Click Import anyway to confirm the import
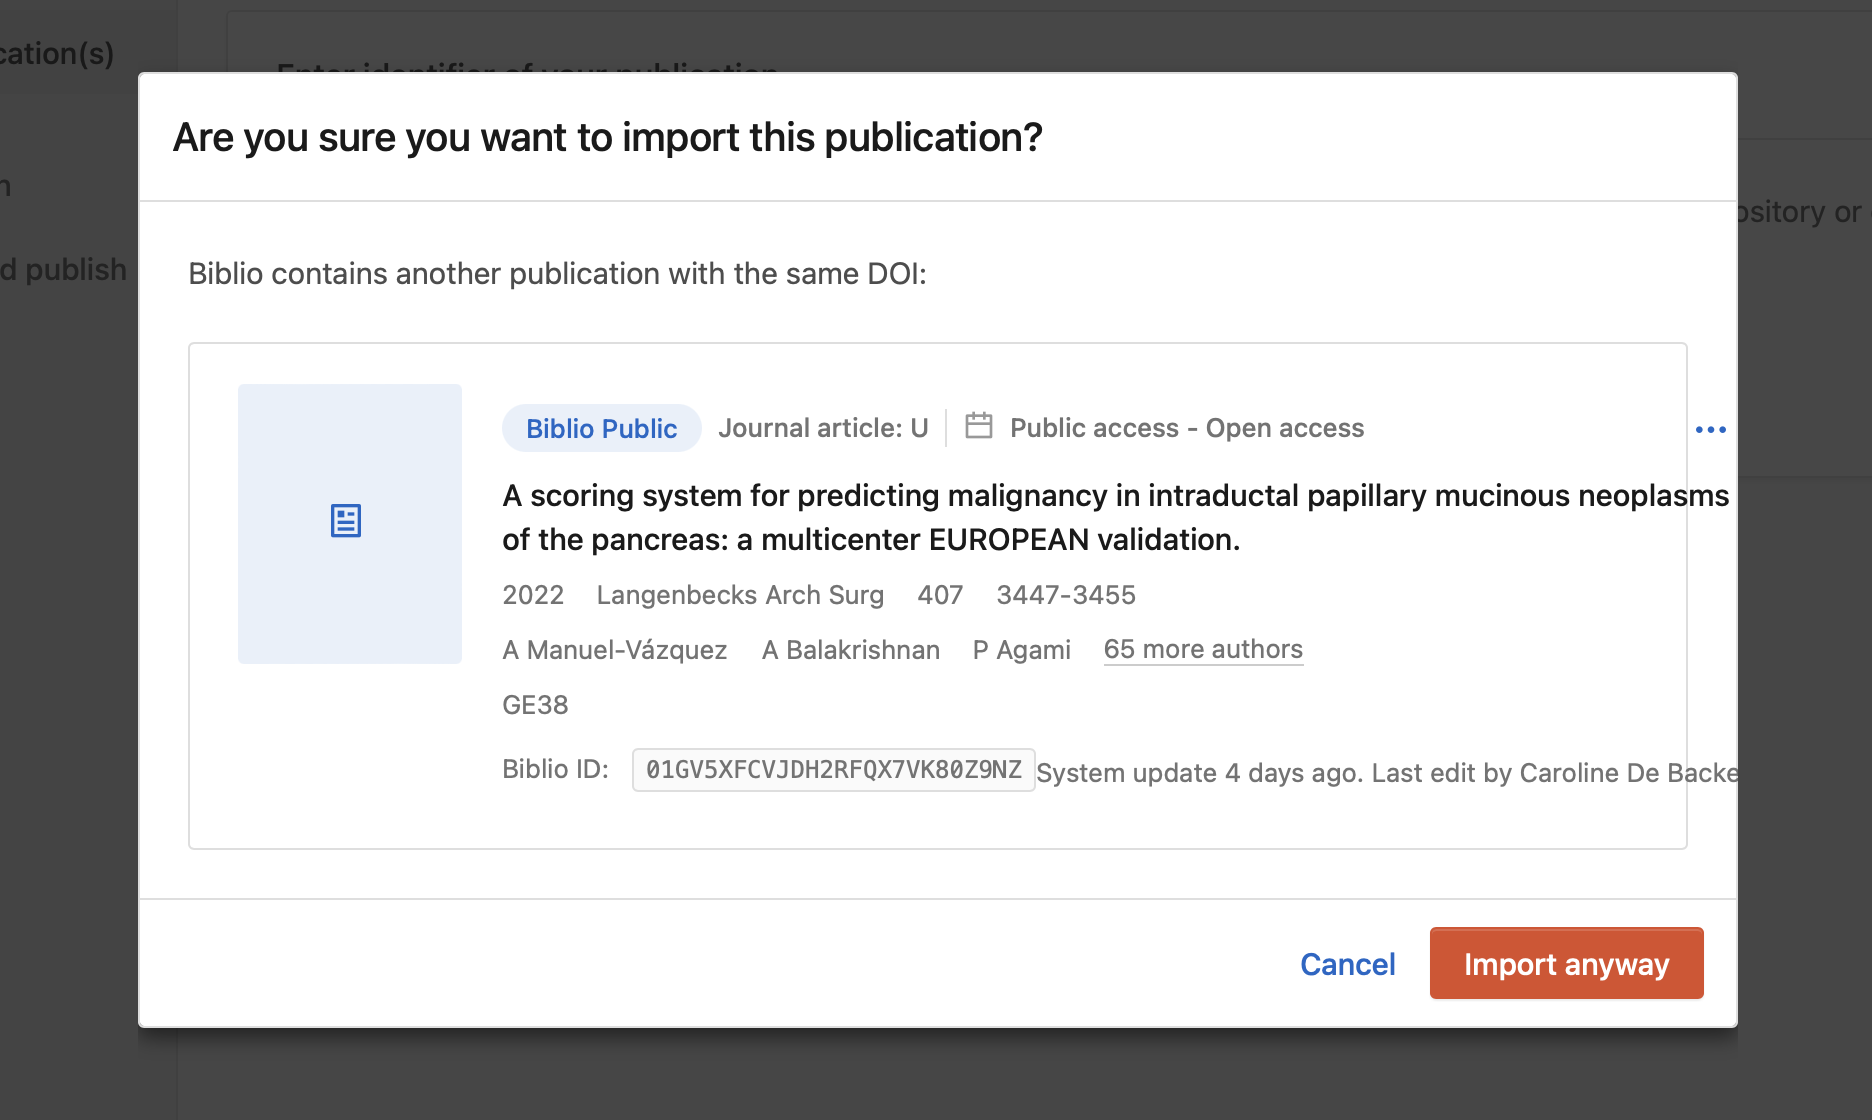Viewport: 1872px width, 1120px height. coord(1565,963)
